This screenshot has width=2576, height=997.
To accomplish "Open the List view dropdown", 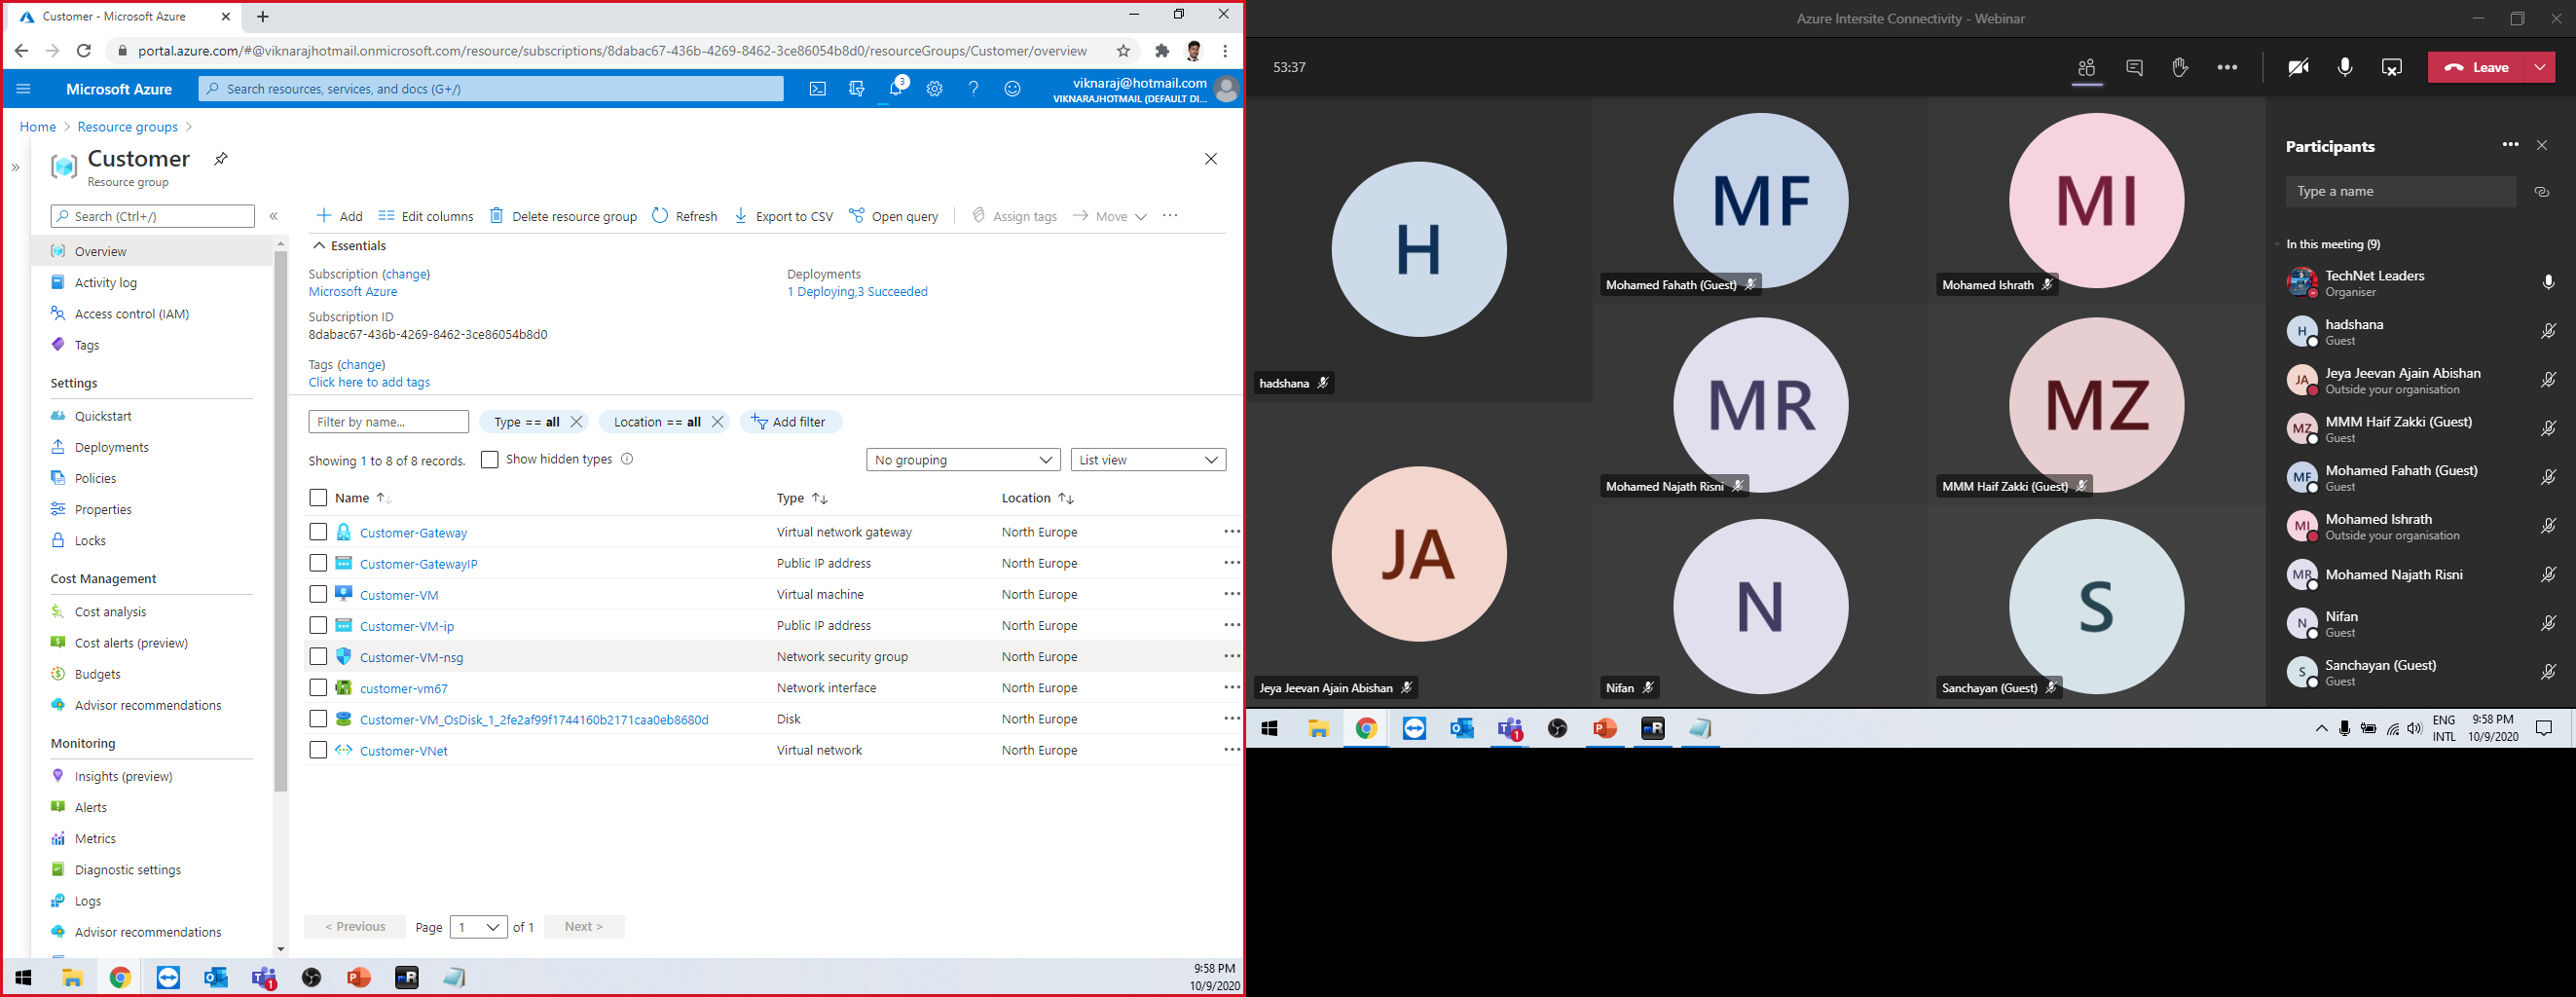I will coord(1149,460).
